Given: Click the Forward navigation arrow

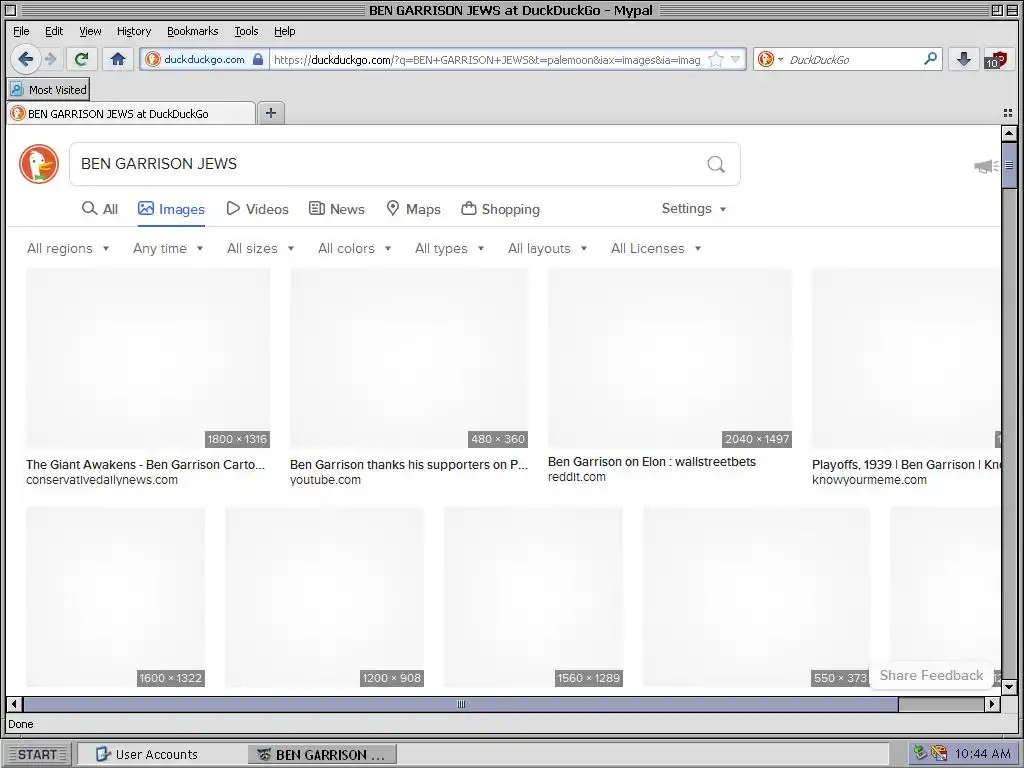Looking at the screenshot, I should click(50, 59).
